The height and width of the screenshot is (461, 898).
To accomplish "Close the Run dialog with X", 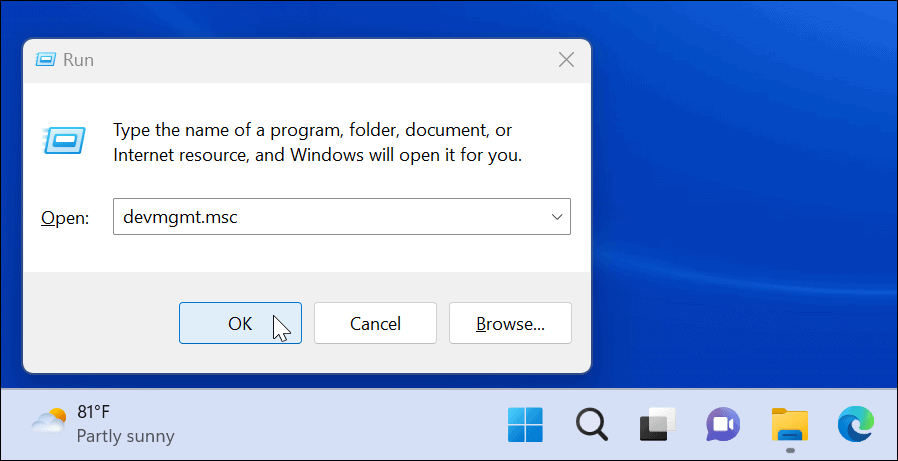I will tap(566, 60).
